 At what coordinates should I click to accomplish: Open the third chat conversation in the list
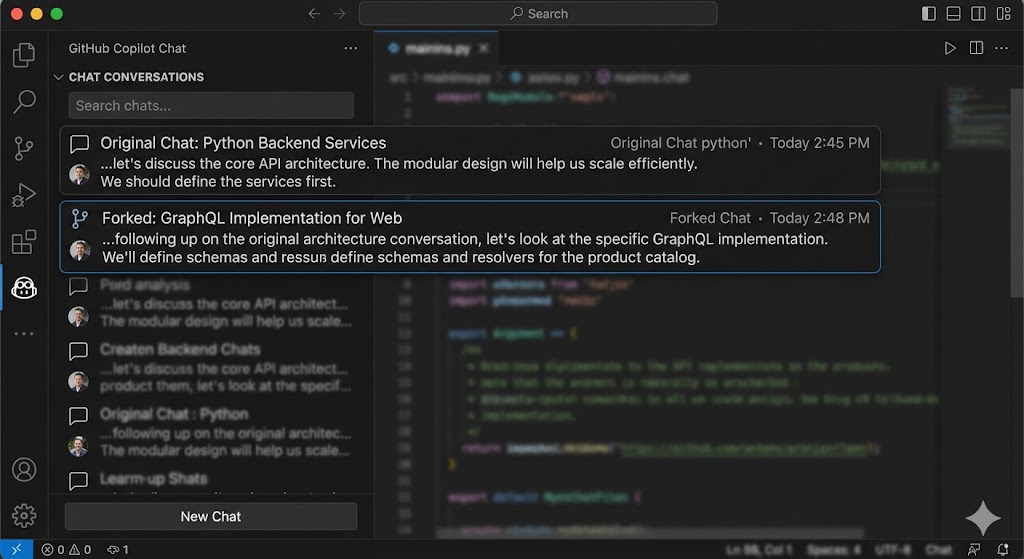(x=211, y=303)
